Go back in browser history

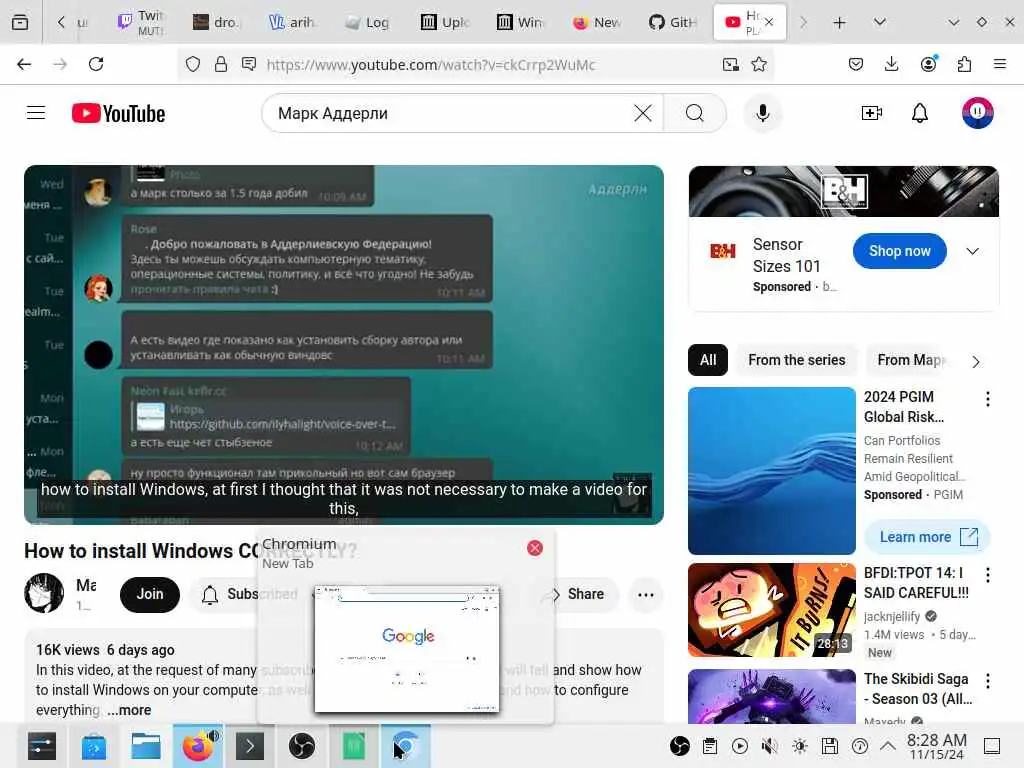coord(24,64)
